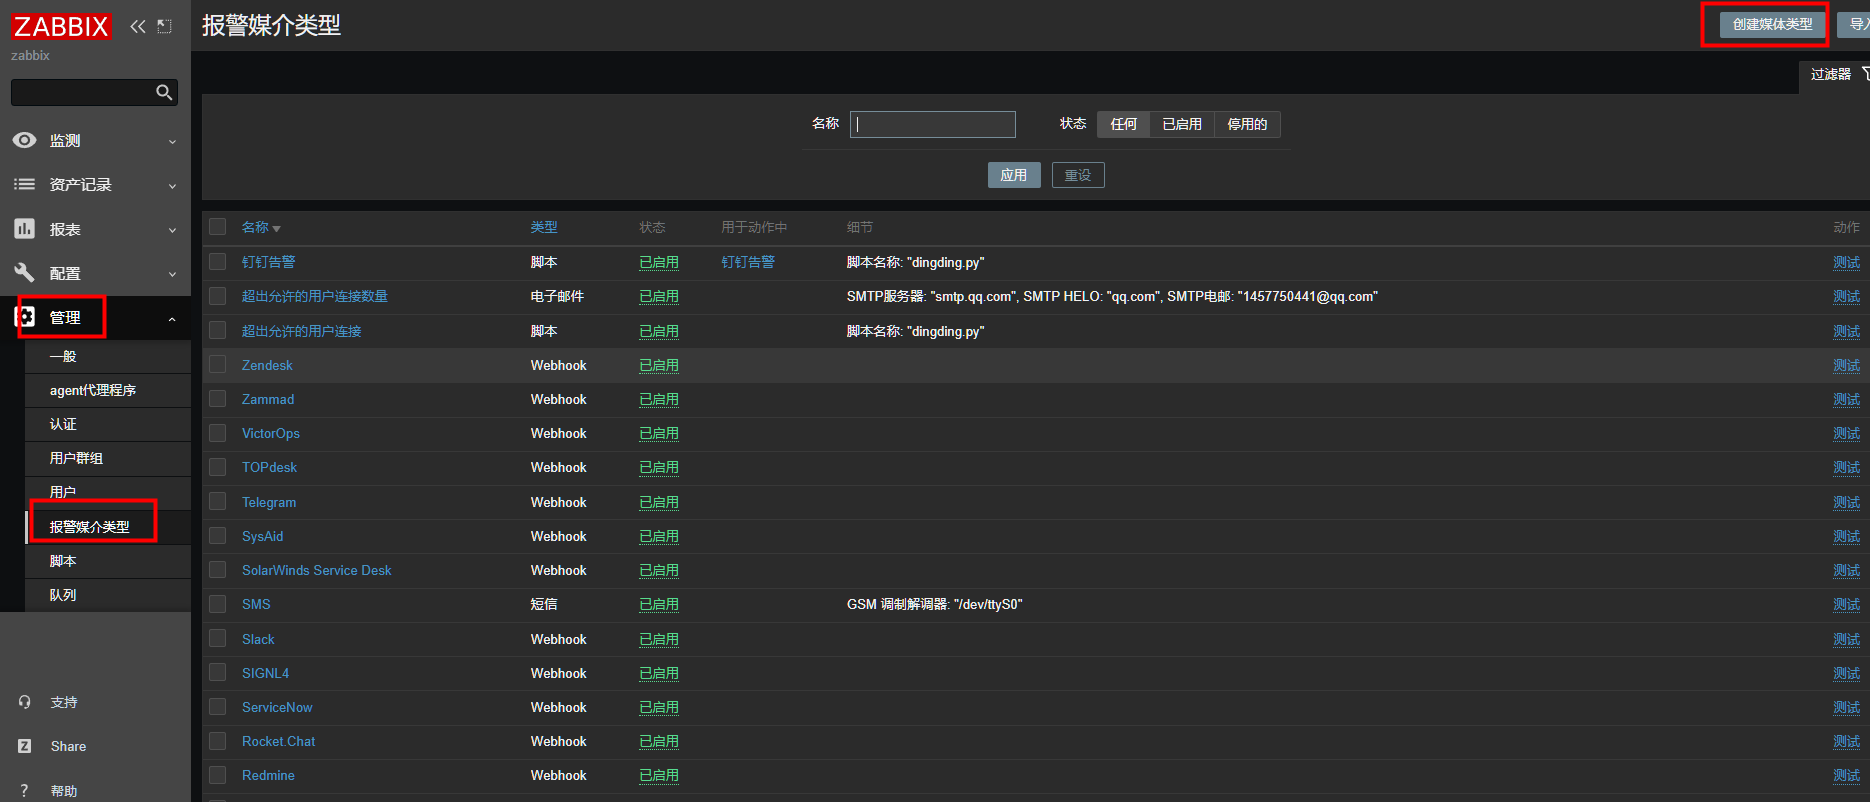The width and height of the screenshot is (1870, 802).
Task: Expand the 监测 menu chevron
Action: tap(172, 141)
